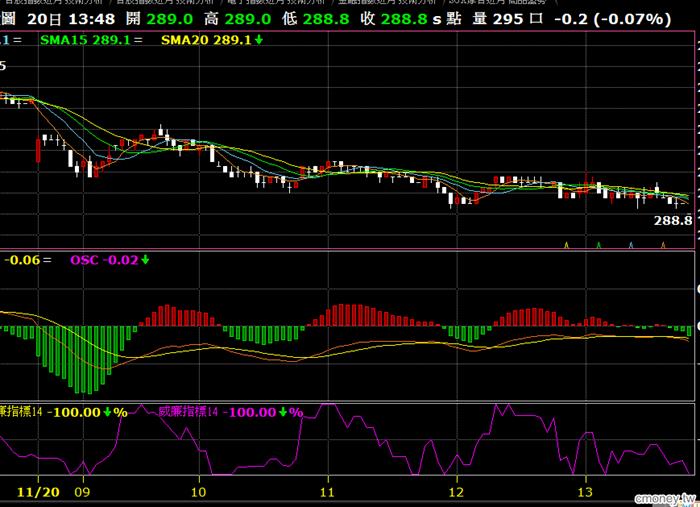Click the down arrow beside magenta -100.00
Image resolution: width=700 pixels, height=507 pixels.
pyautogui.click(x=284, y=412)
